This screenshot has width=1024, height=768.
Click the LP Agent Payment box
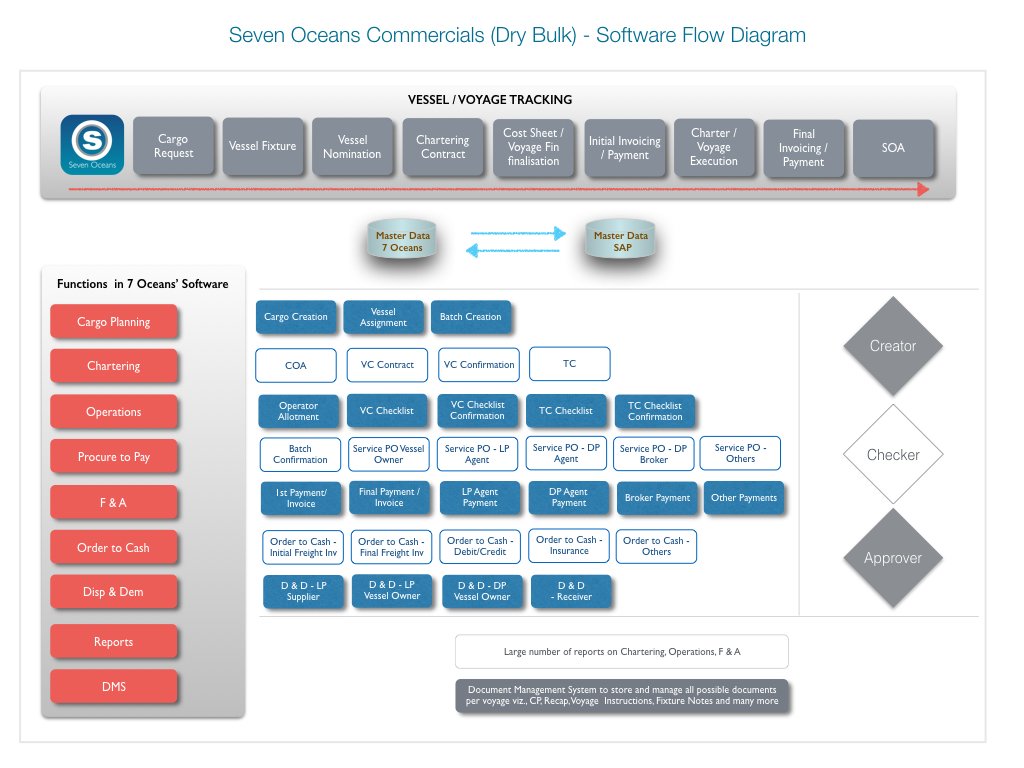[x=480, y=497]
